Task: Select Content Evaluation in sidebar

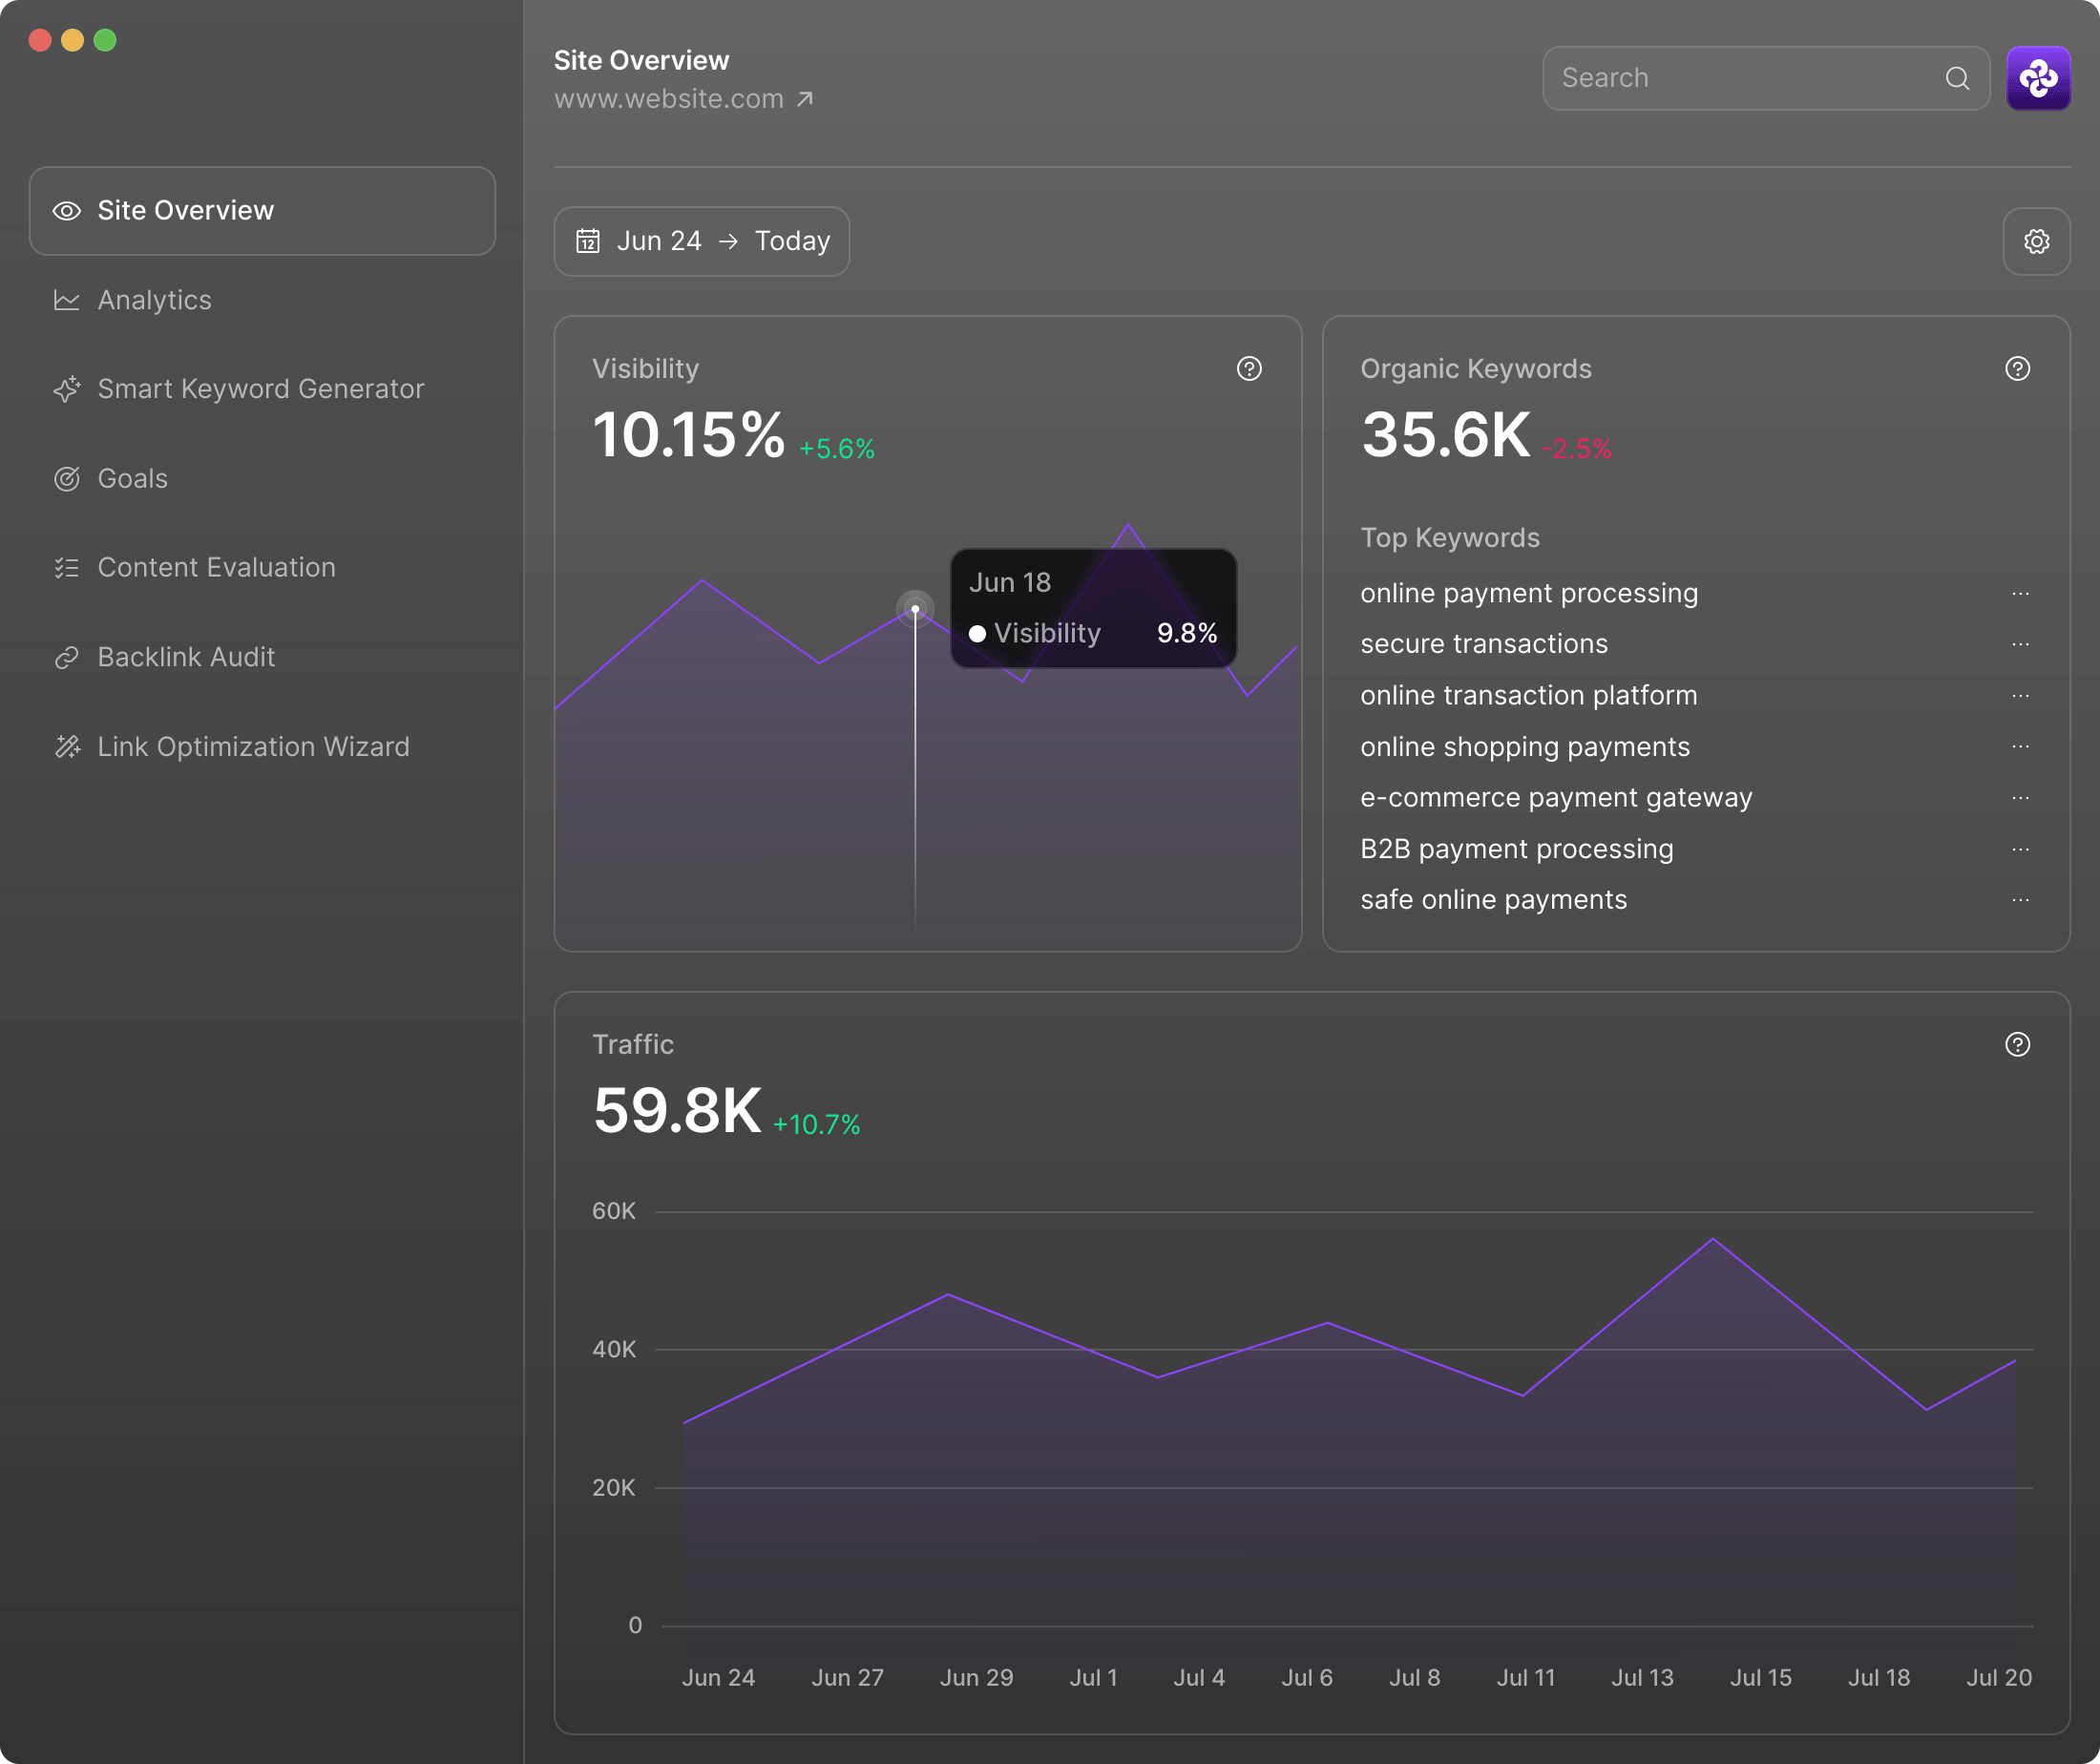Action: [x=216, y=568]
